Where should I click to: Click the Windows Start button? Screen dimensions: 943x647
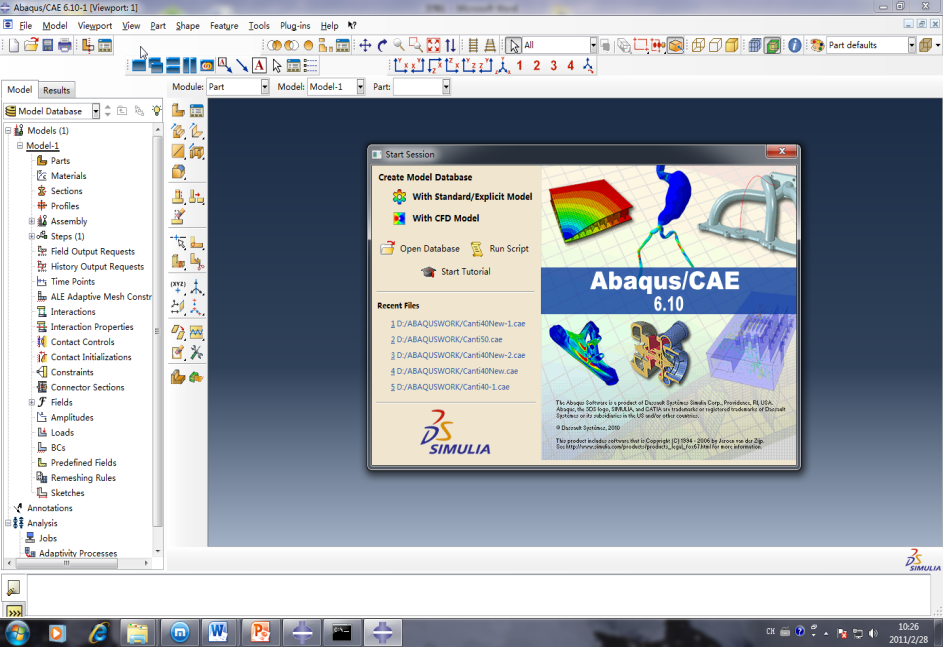(17, 633)
